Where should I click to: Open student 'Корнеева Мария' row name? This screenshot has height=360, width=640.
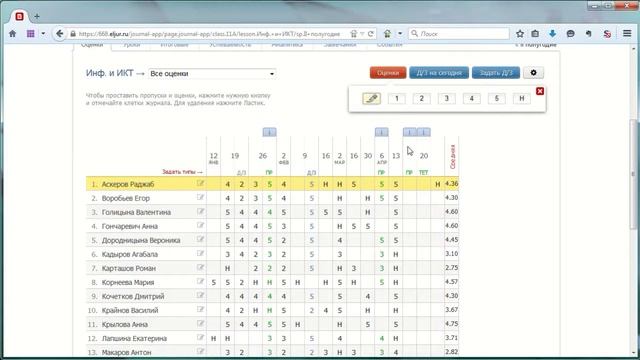(x=128, y=282)
